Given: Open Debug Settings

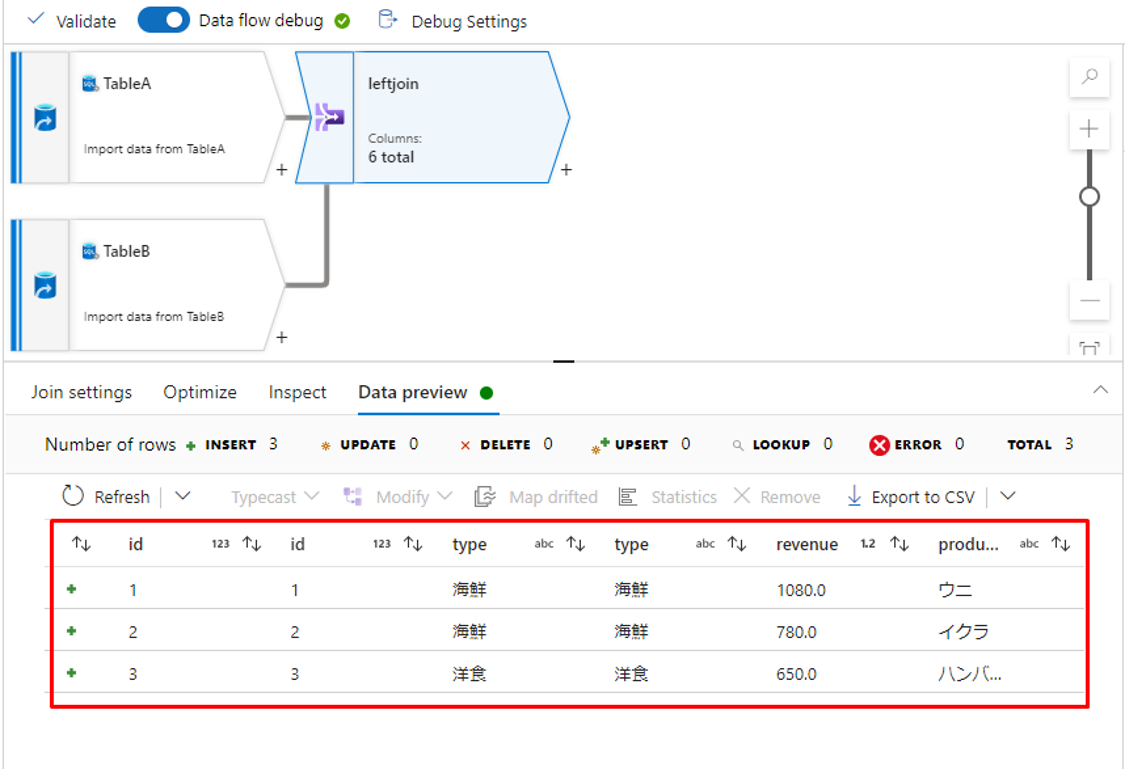Looking at the screenshot, I should point(454,21).
